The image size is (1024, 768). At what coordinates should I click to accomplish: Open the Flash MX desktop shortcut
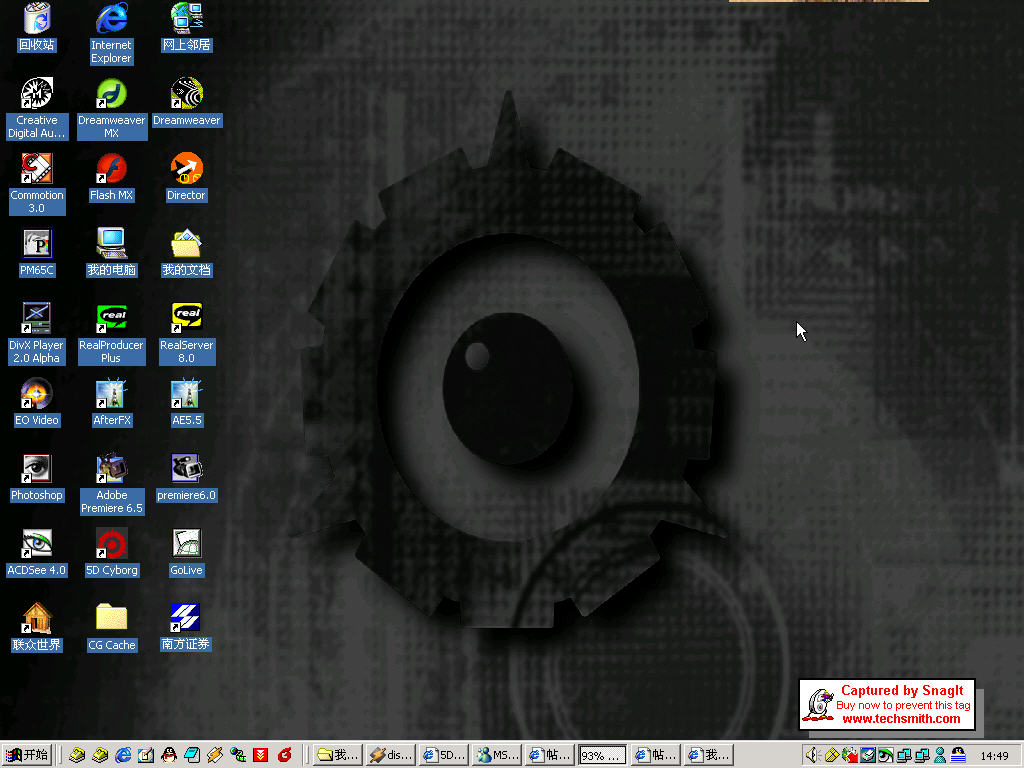[x=111, y=168]
